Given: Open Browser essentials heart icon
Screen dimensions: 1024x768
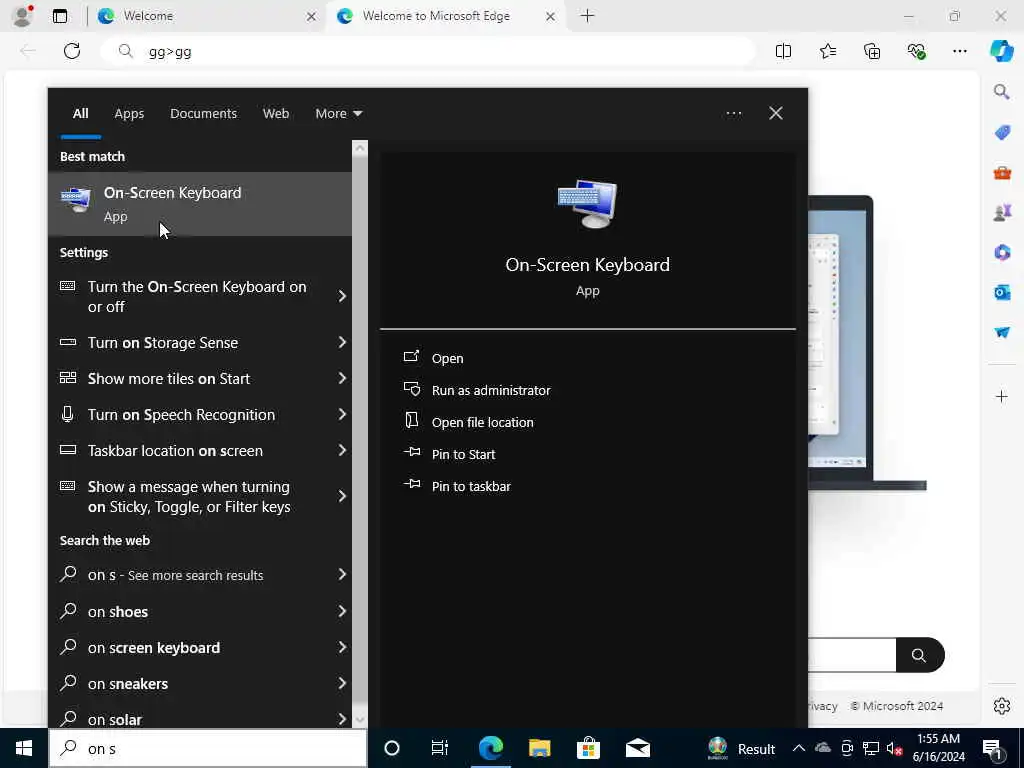Looking at the screenshot, I should pos(916,51).
